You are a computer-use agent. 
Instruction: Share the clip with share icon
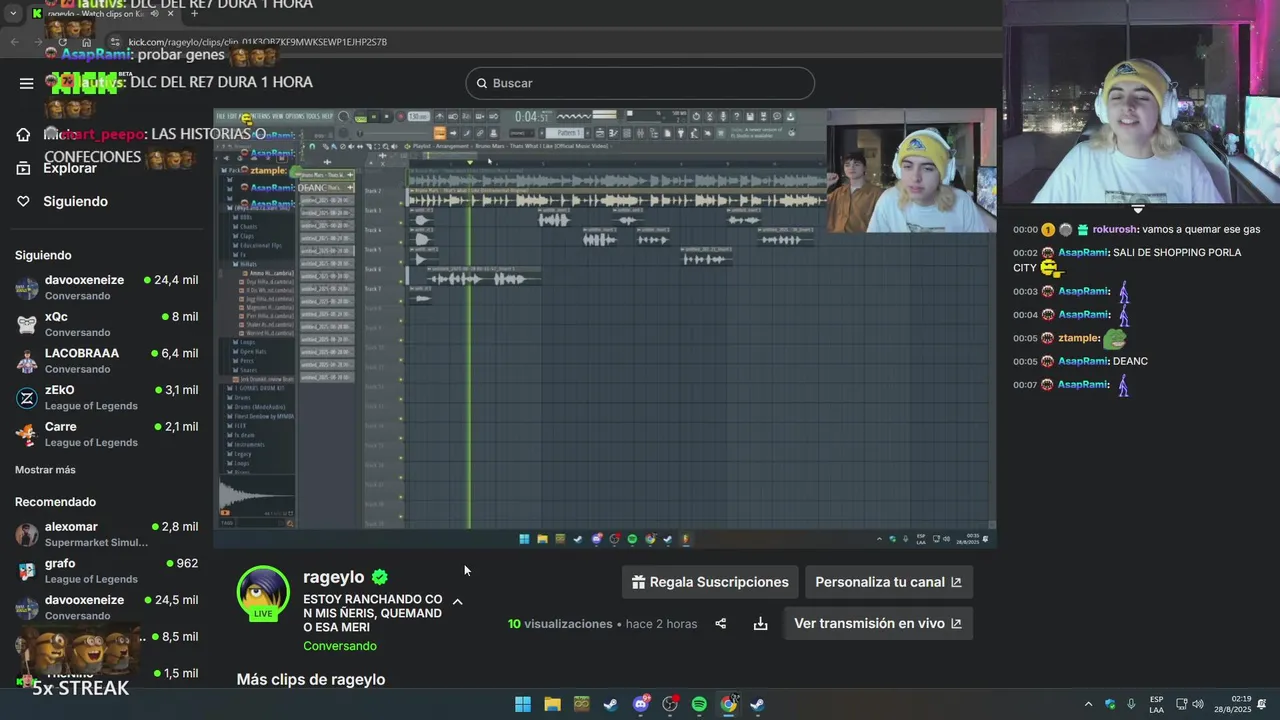(720, 624)
